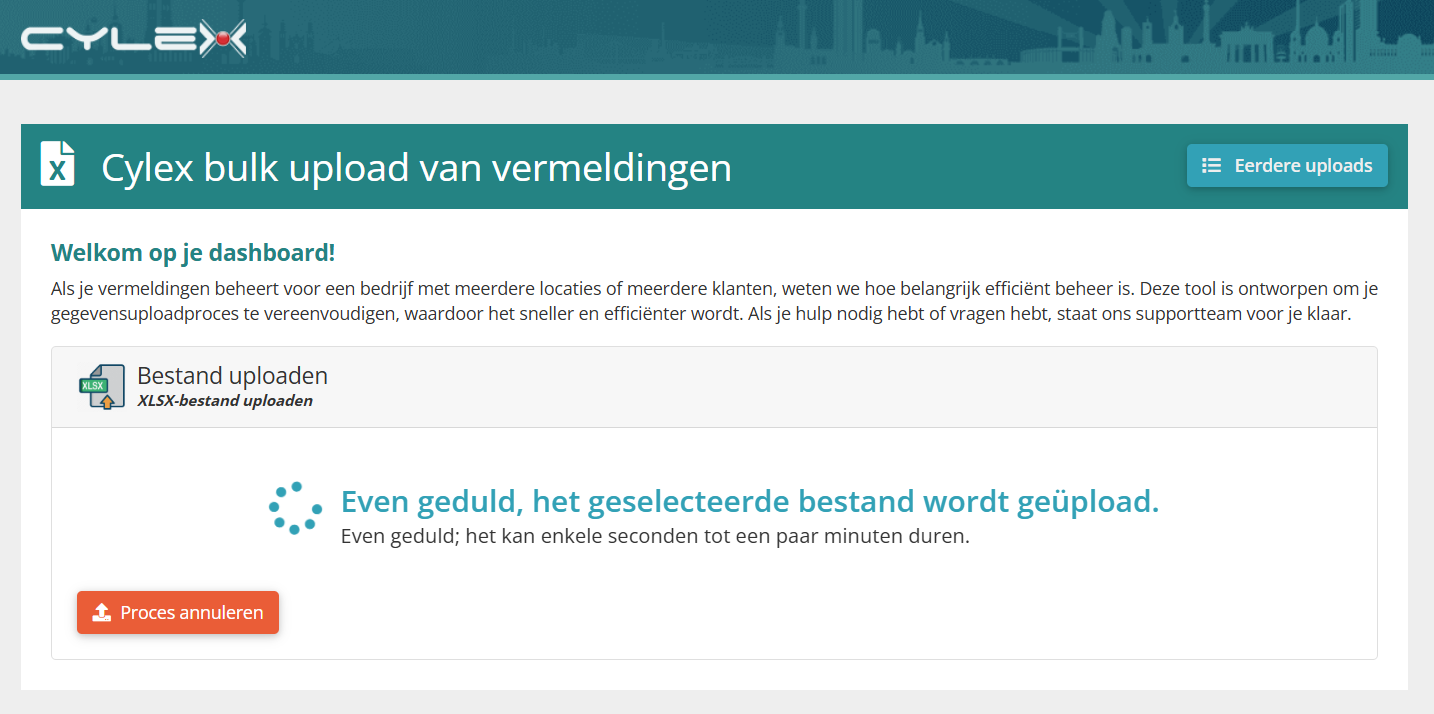The height and width of the screenshot is (714, 1434).
Task: Open the Eerdere uploads list
Action: click(1287, 166)
